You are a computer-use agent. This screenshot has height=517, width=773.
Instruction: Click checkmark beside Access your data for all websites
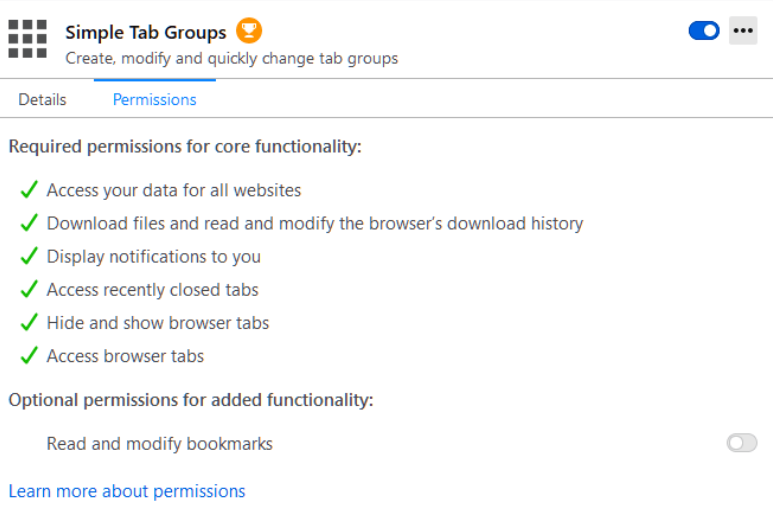[x=29, y=190]
